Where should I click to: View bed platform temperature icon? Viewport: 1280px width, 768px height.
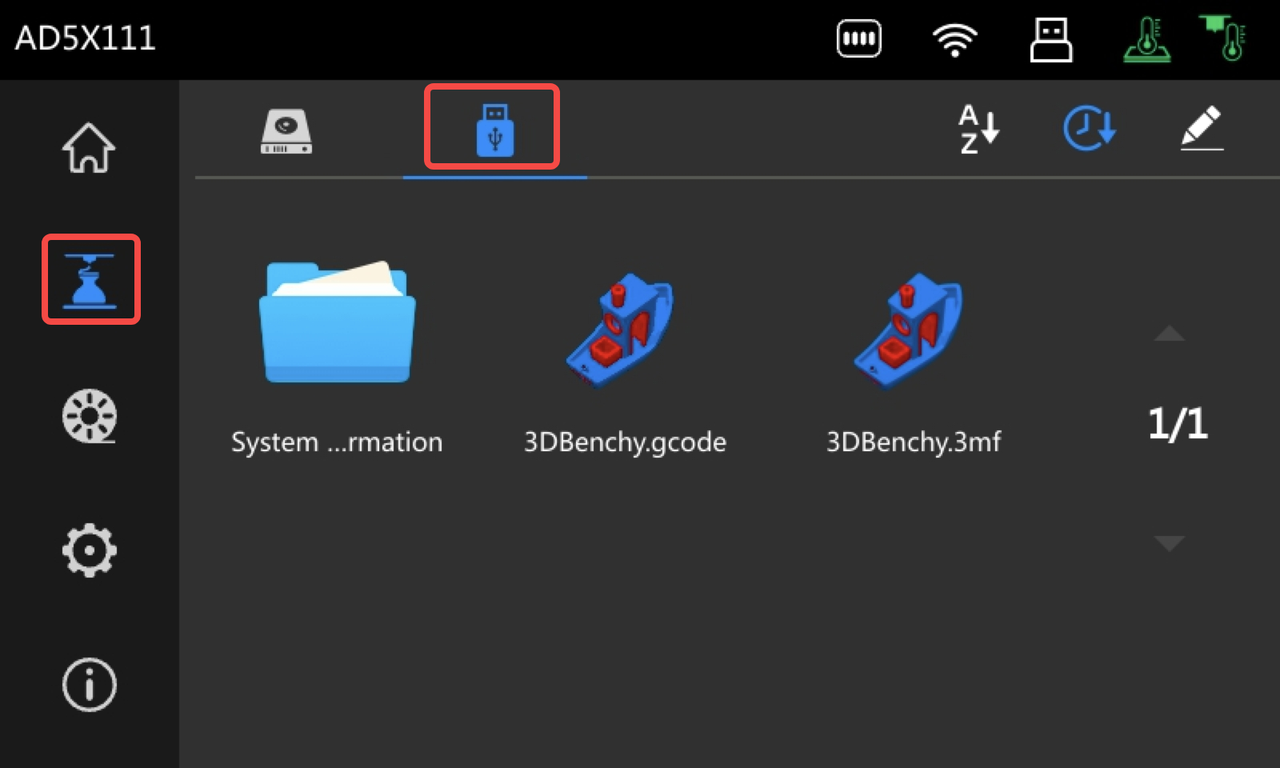(x=1146, y=41)
